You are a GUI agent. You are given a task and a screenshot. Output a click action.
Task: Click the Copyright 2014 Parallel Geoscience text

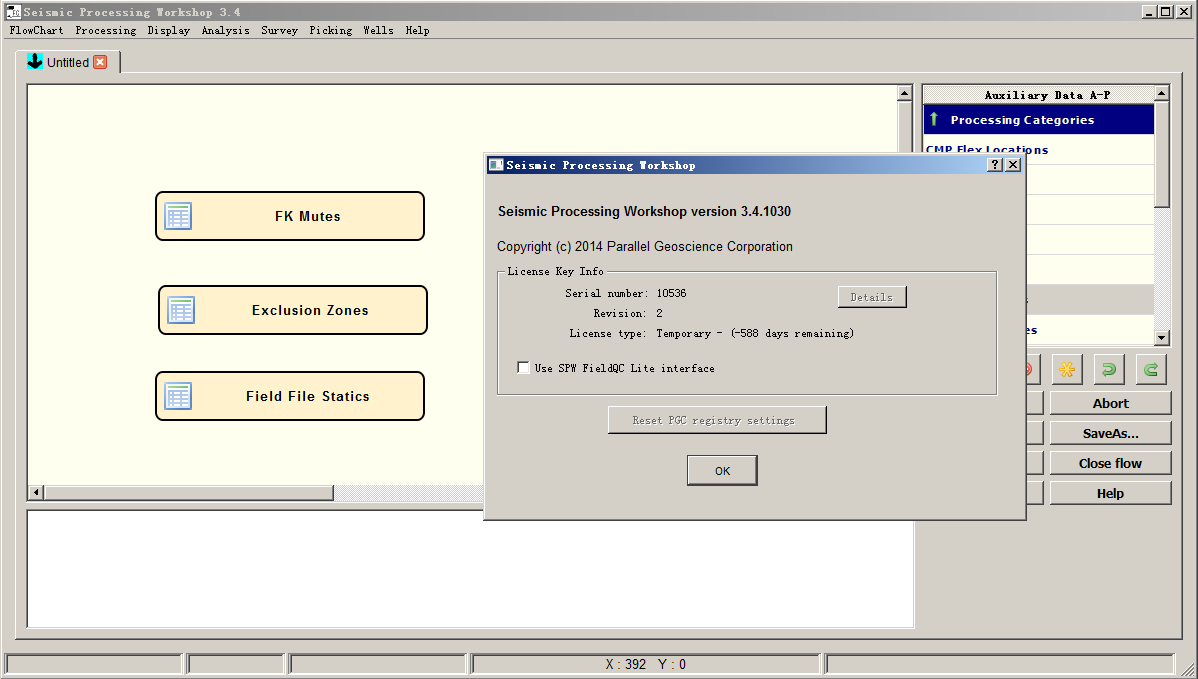(x=645, y=247)
